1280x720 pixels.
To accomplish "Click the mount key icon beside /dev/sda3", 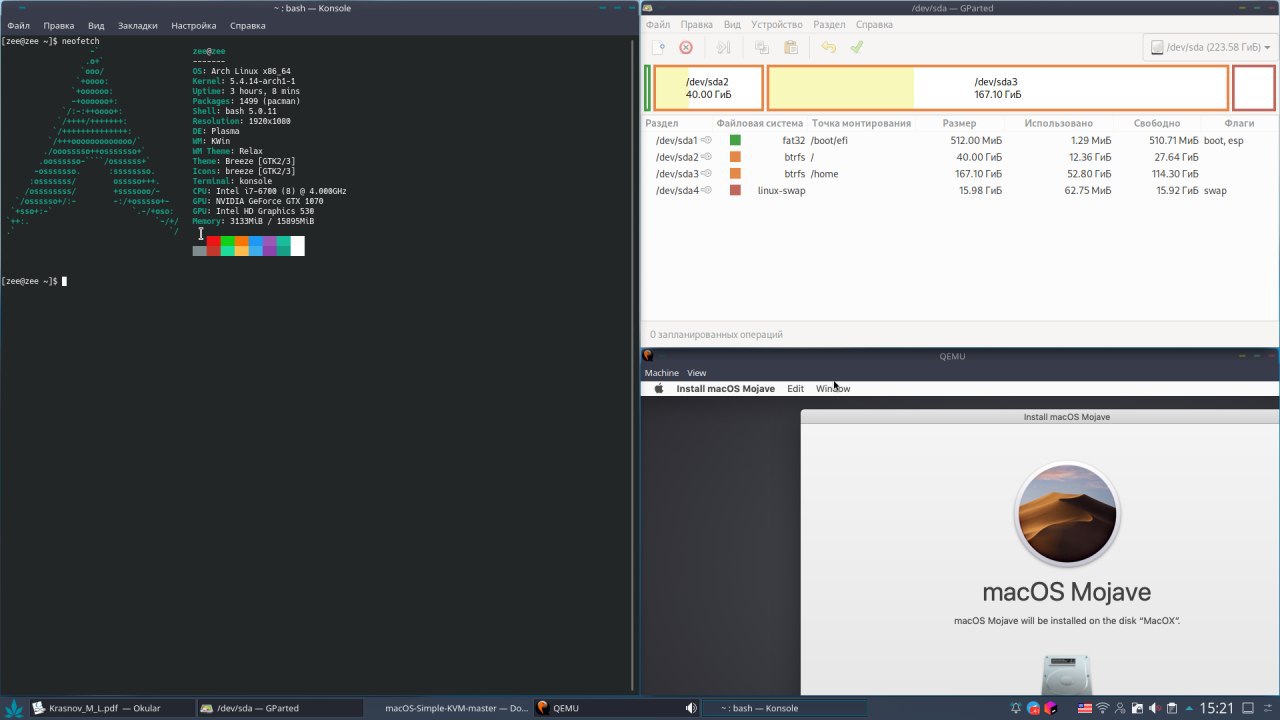I will tap(706, 174).
